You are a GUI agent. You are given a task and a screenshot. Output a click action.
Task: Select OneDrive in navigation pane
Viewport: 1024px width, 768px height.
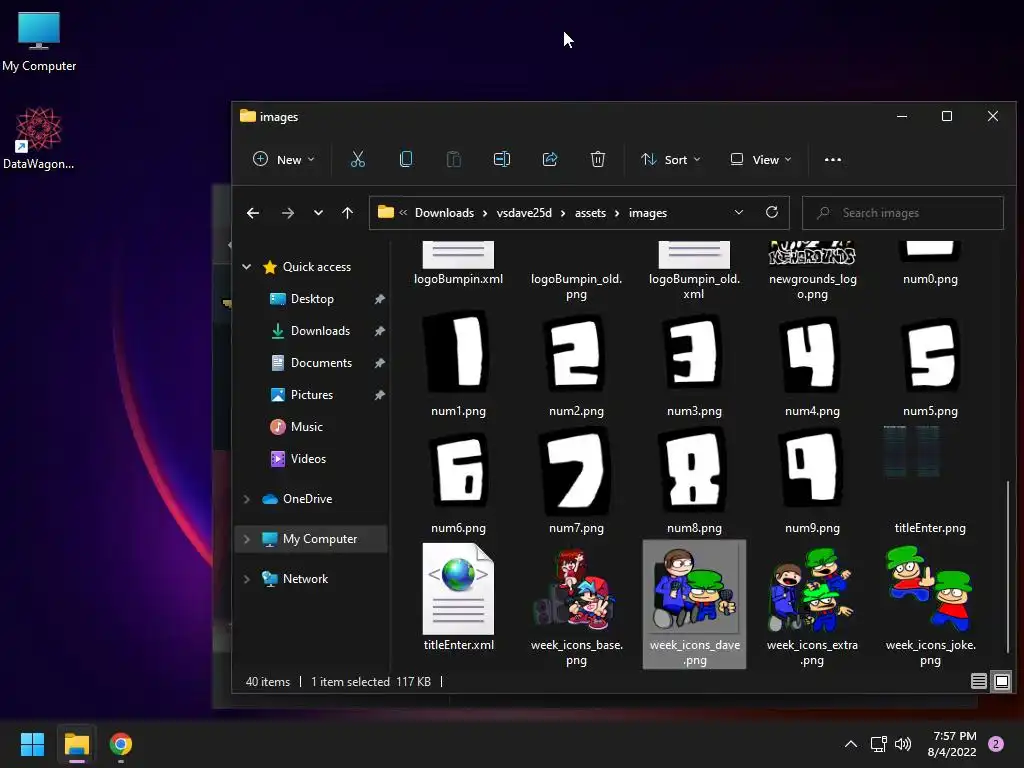tap(307, 499)
